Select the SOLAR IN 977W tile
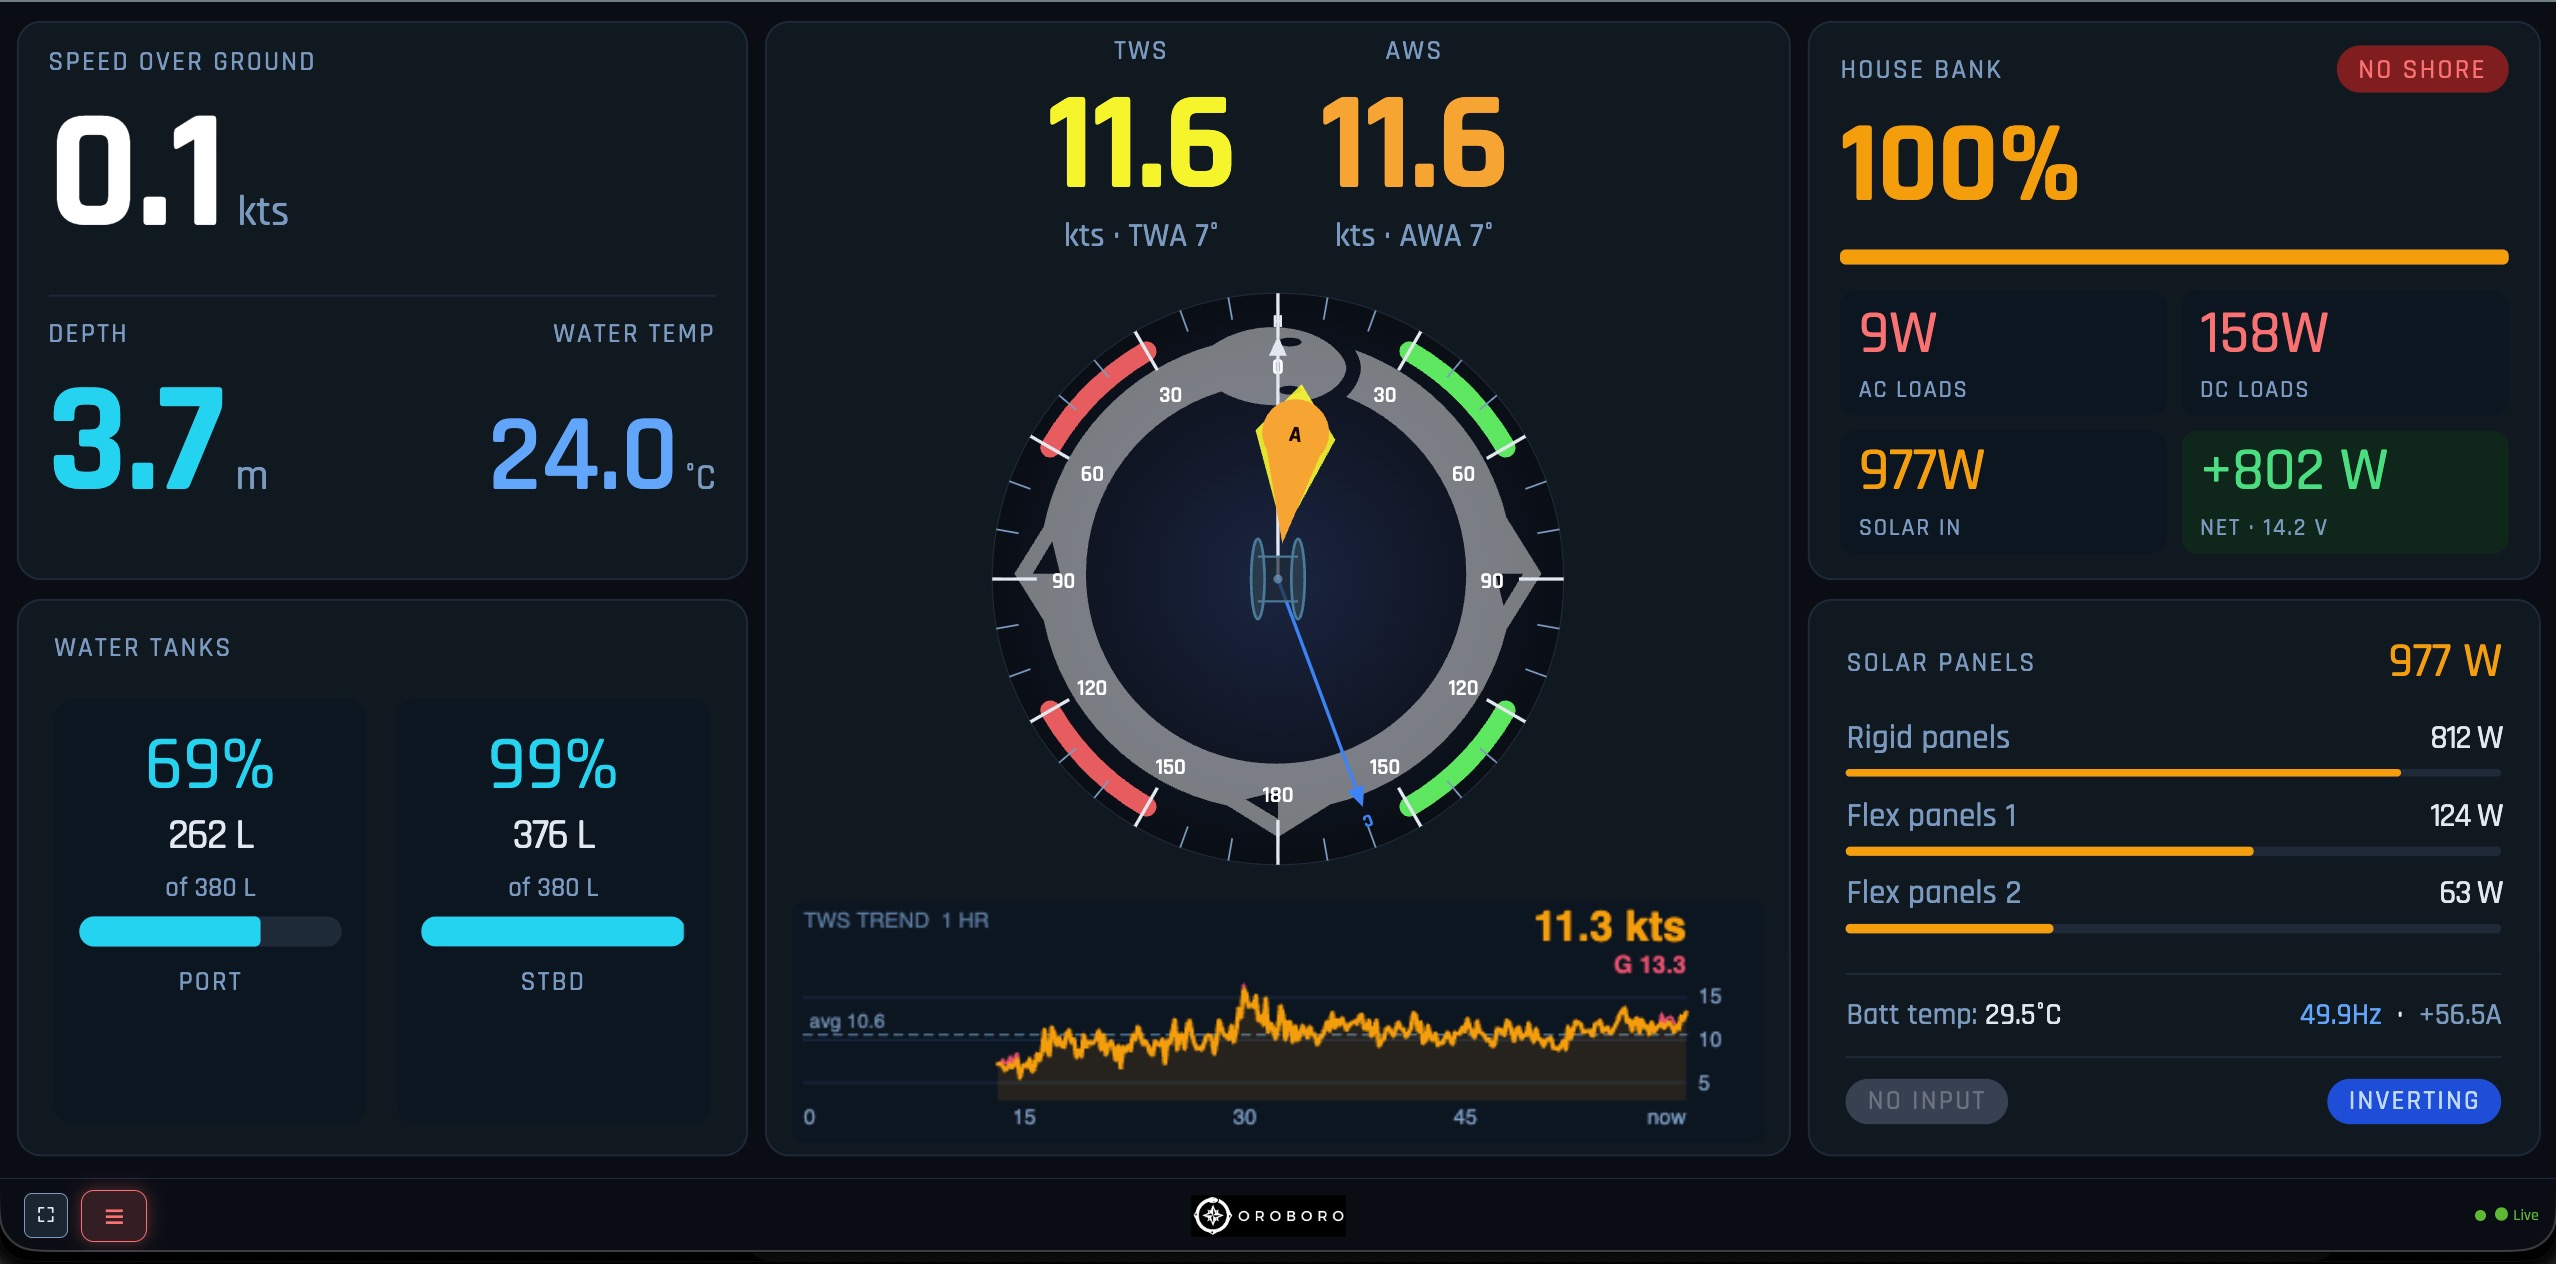Screen dimensions: 2556x1264 pos(2003,492)
